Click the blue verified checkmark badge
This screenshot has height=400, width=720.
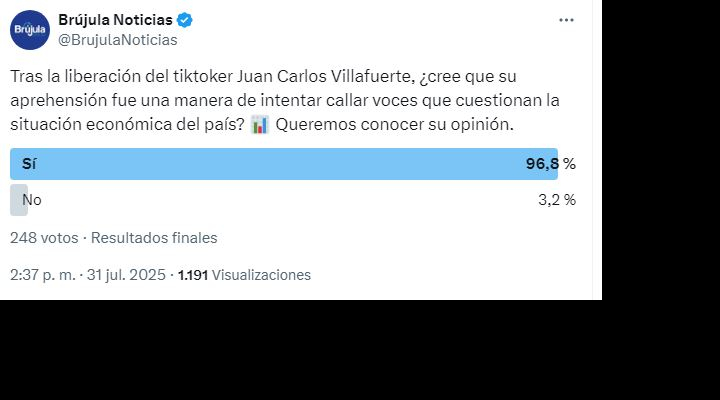(x=185, y=20)
